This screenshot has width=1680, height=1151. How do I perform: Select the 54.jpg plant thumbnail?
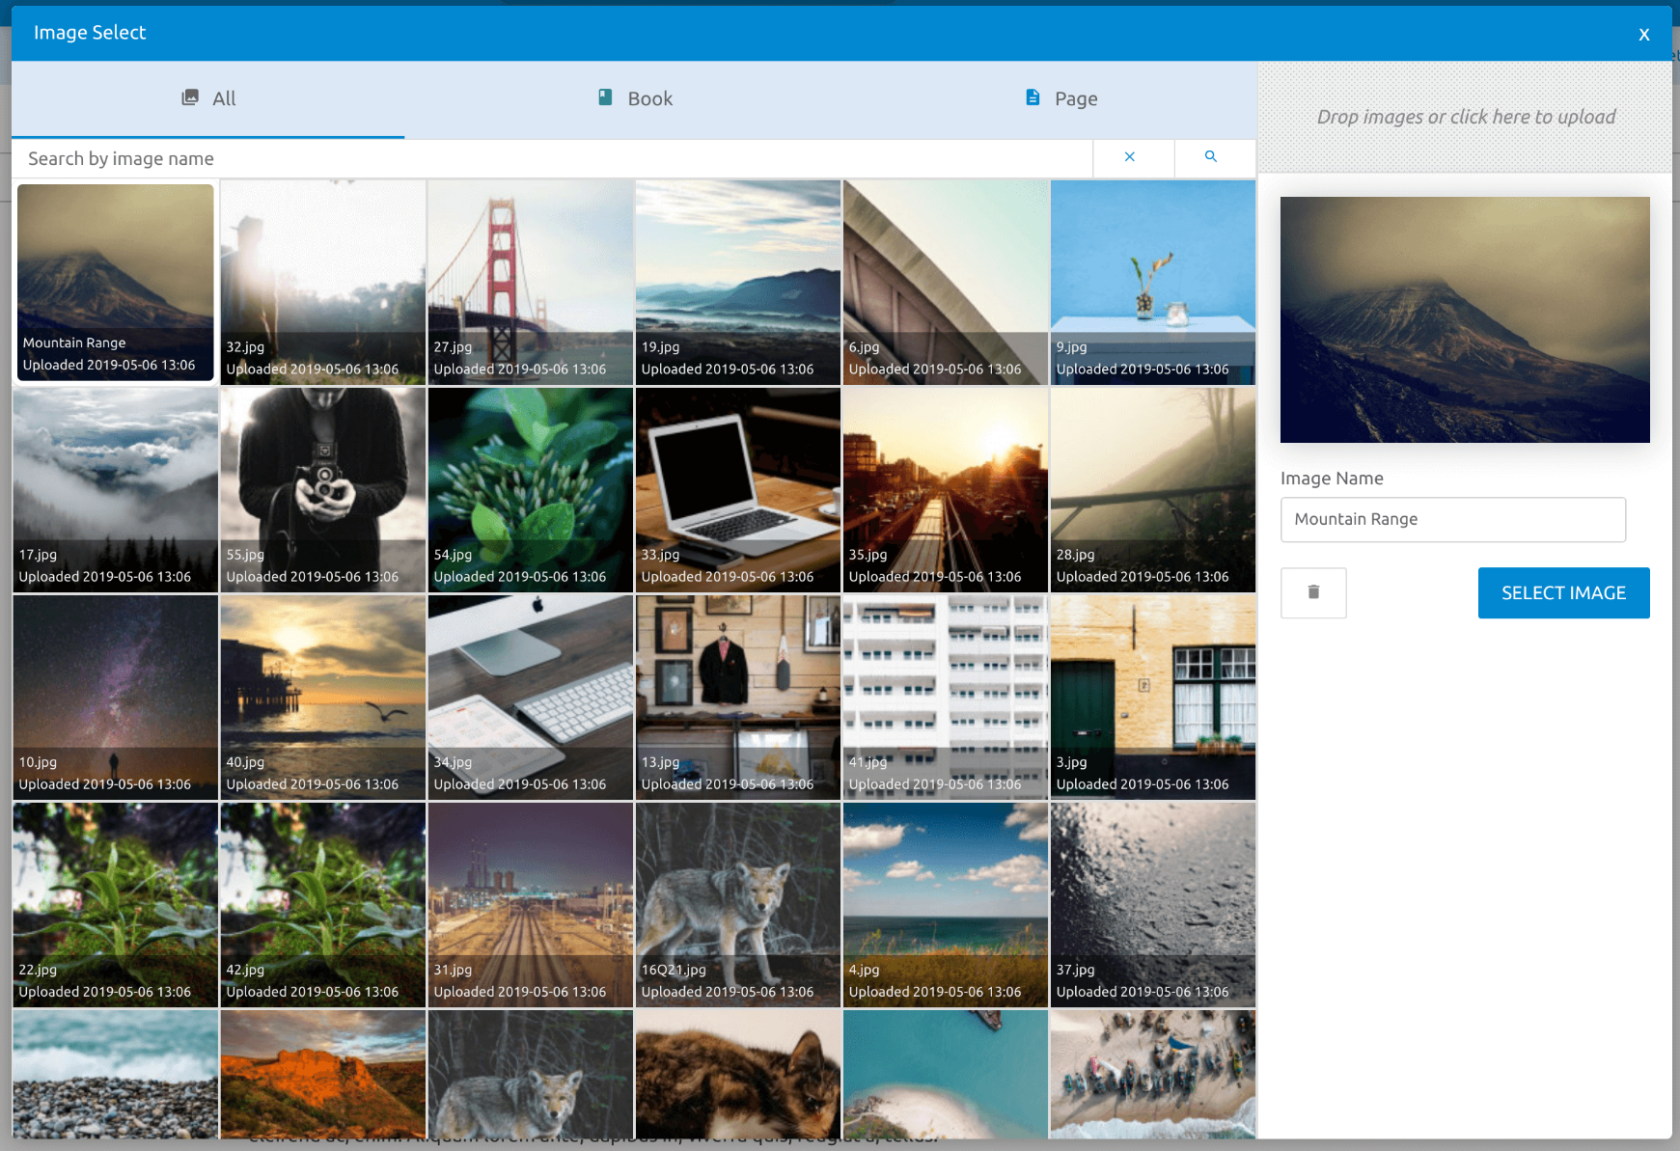[530, 490]
